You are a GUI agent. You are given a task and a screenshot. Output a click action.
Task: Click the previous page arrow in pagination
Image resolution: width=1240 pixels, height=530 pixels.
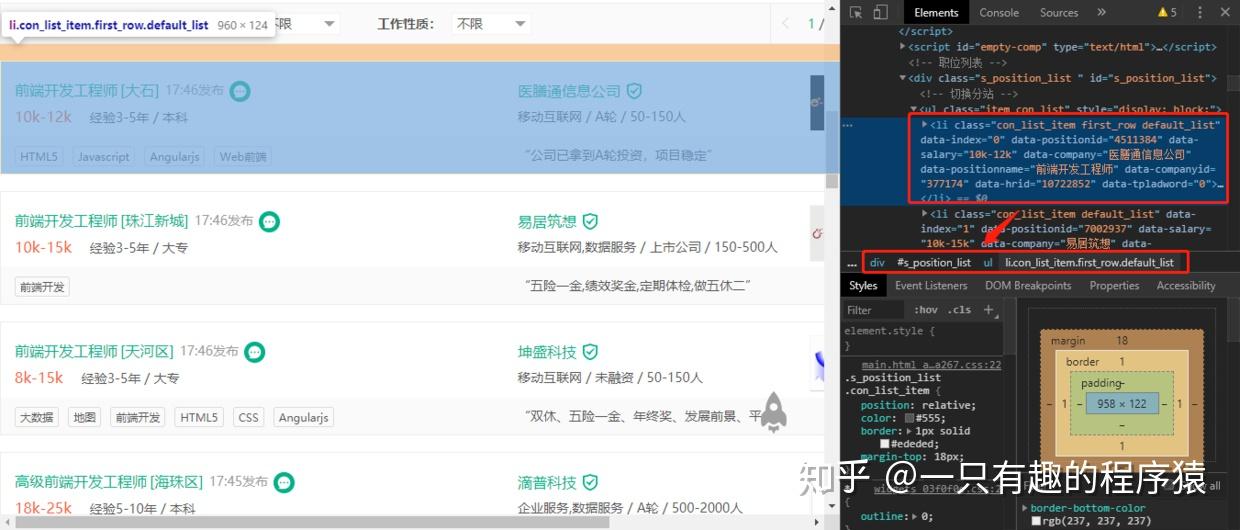[785, 22]
